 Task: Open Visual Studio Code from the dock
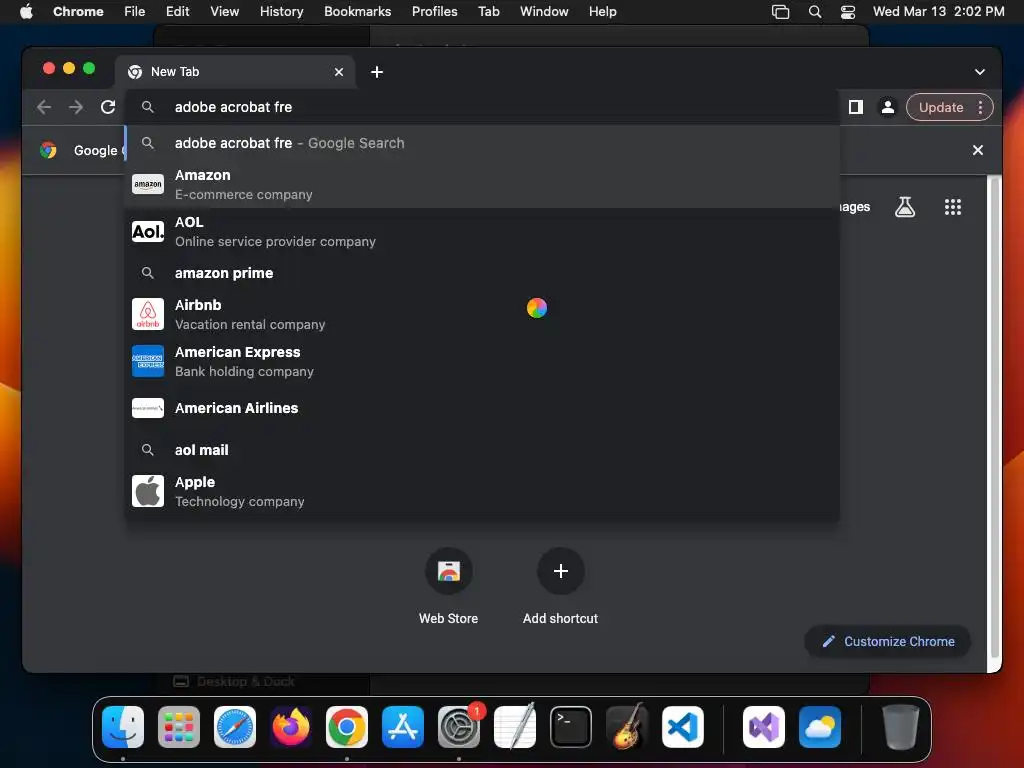pyautogui.click(x=682, y=727)
